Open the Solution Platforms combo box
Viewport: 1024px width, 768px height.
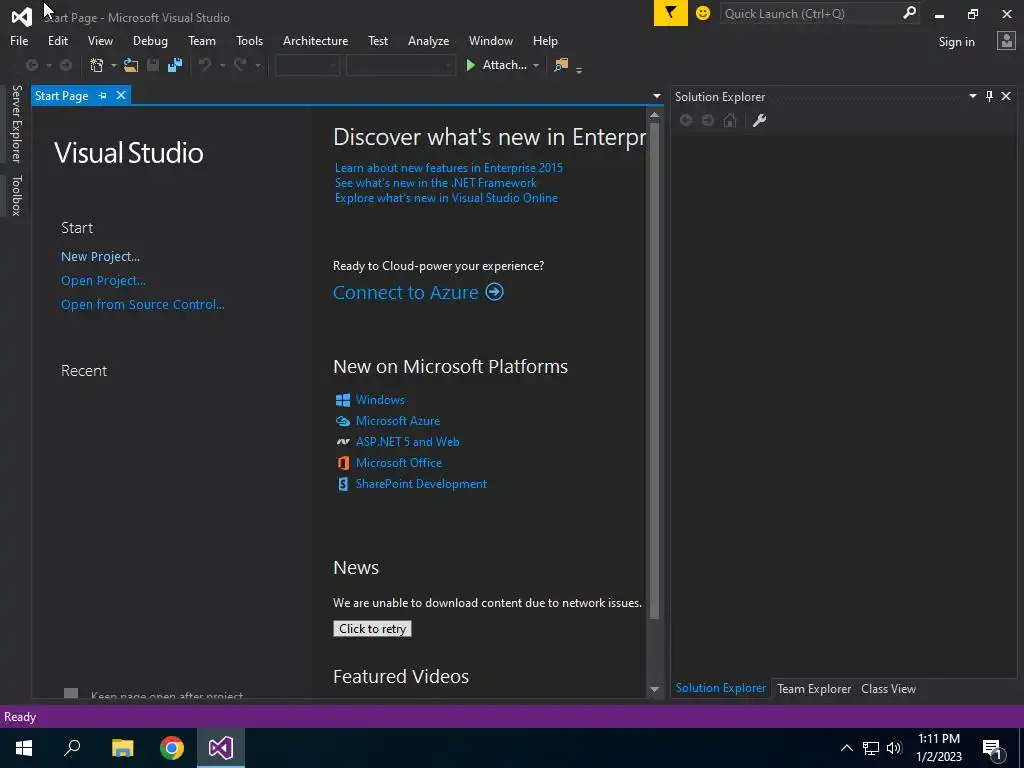(x=400, y=65)
